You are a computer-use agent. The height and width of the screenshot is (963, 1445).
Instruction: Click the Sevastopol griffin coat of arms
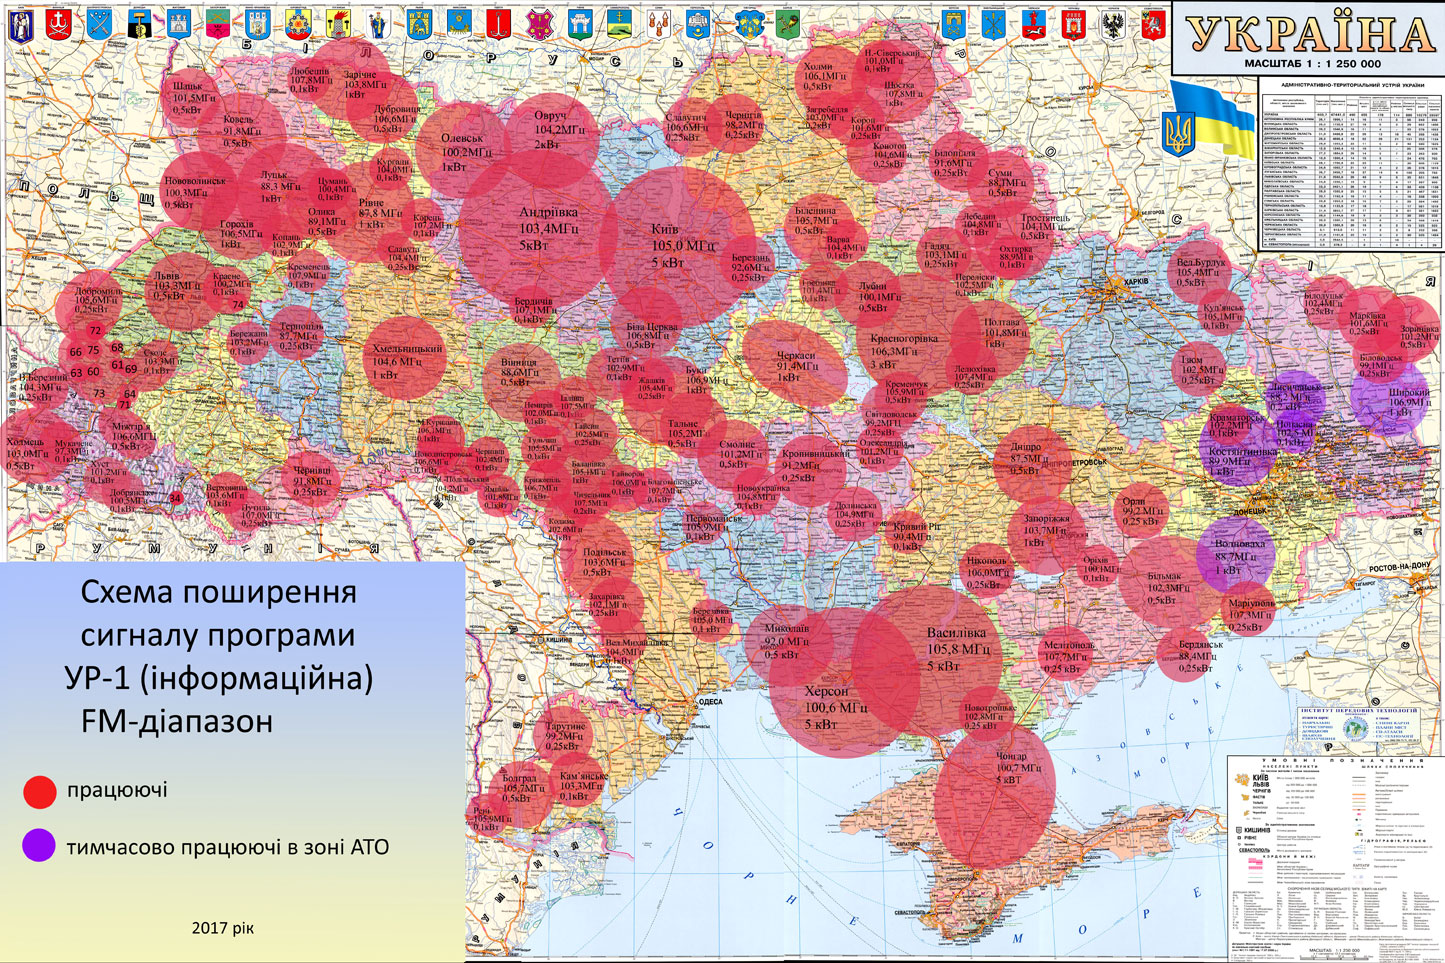tap(1153, 25)
